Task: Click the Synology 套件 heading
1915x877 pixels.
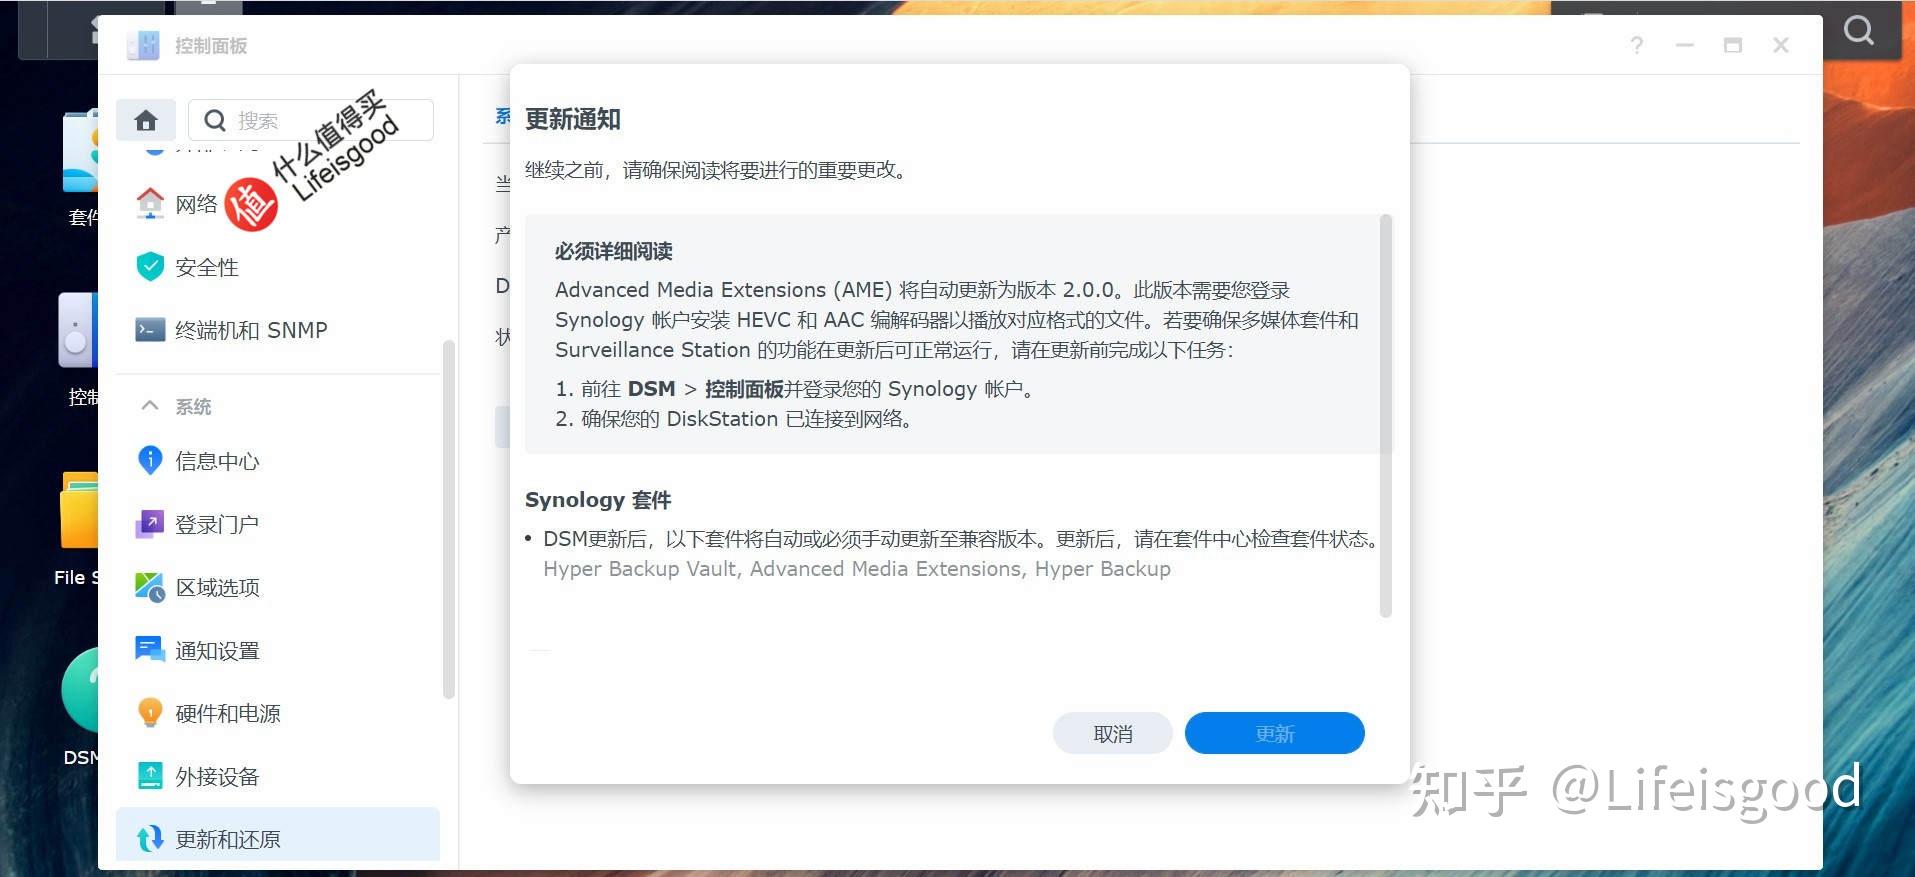Action: (598, 500)
